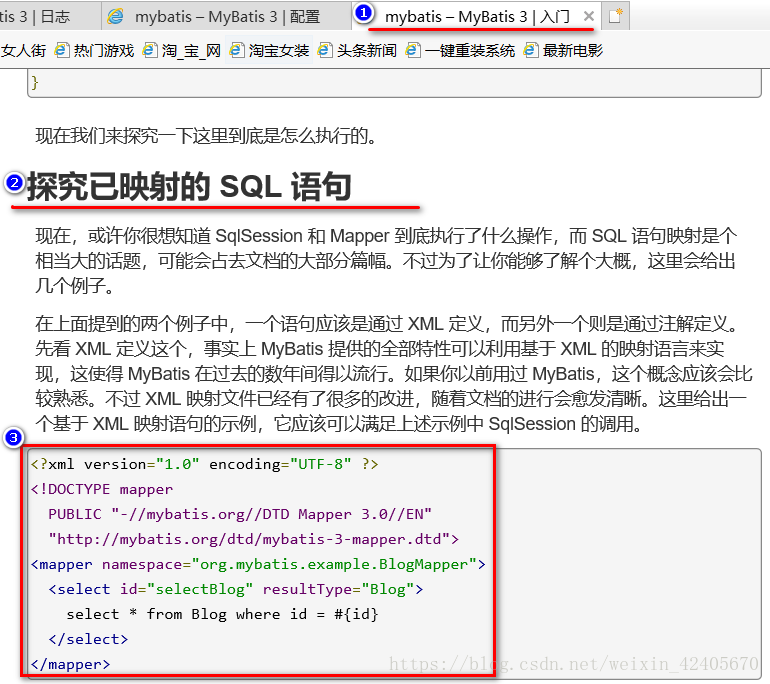
Task: Click the IE icon beside 头条新闻
Action: pyautogui.click(x=325, y=50)
